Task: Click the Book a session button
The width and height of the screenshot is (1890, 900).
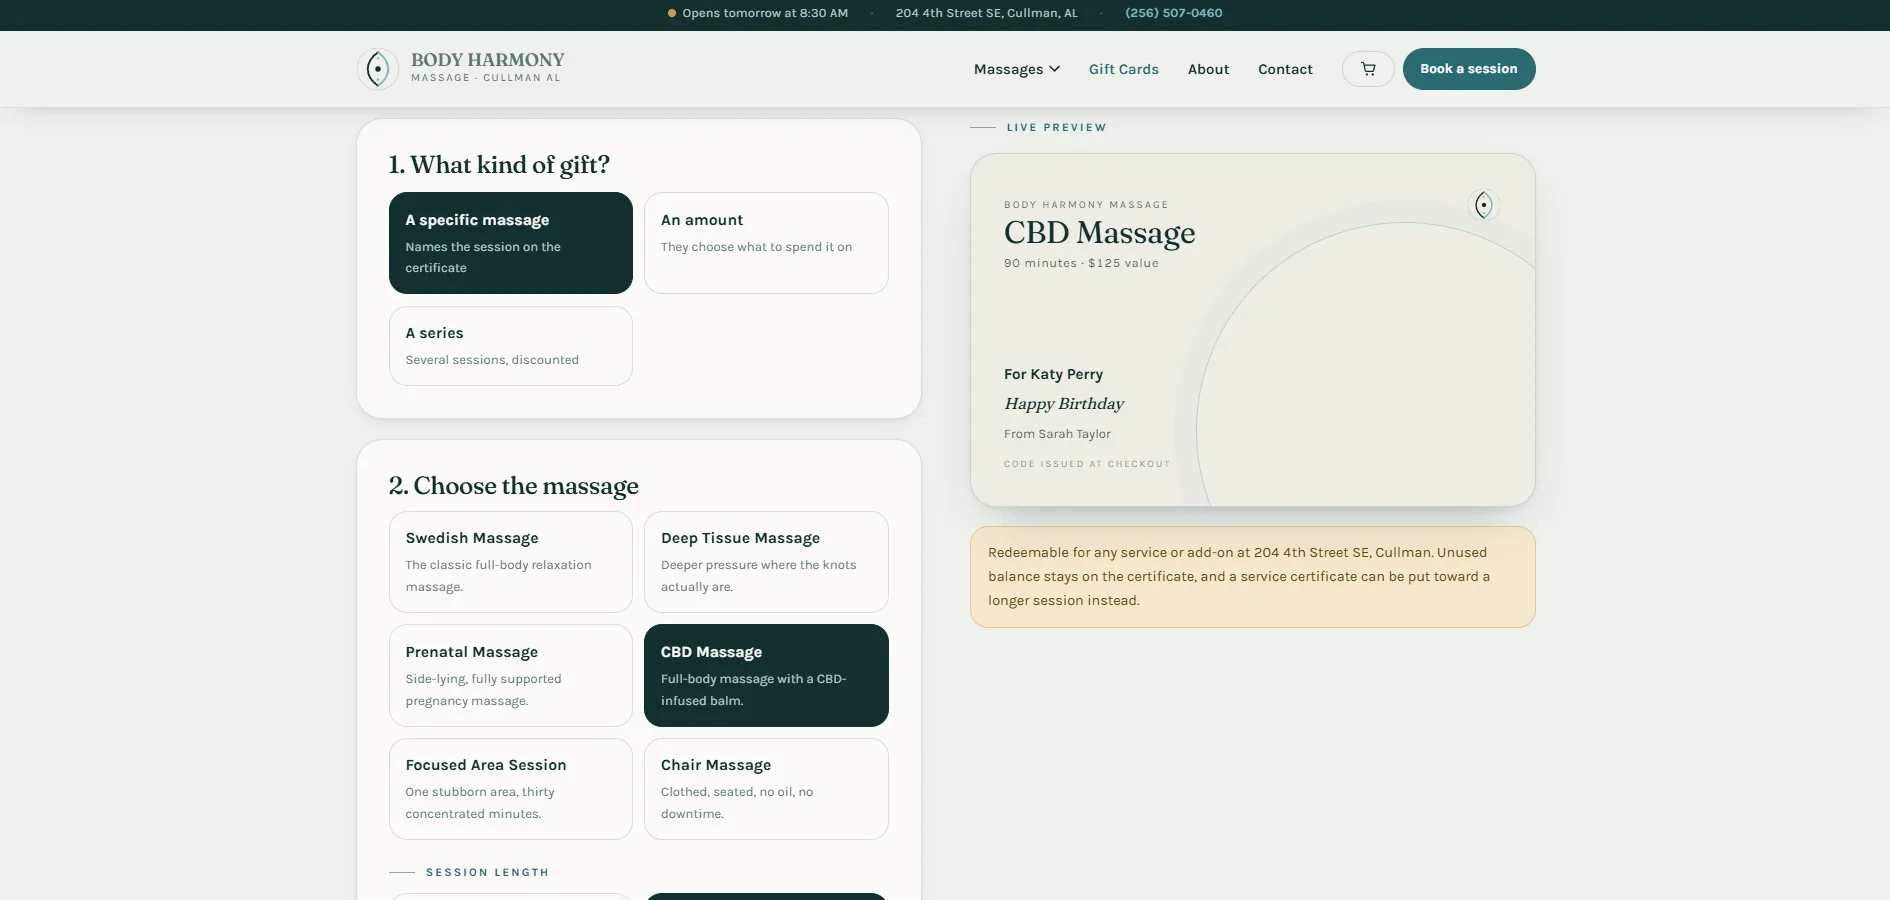Action: [1468, 69]
